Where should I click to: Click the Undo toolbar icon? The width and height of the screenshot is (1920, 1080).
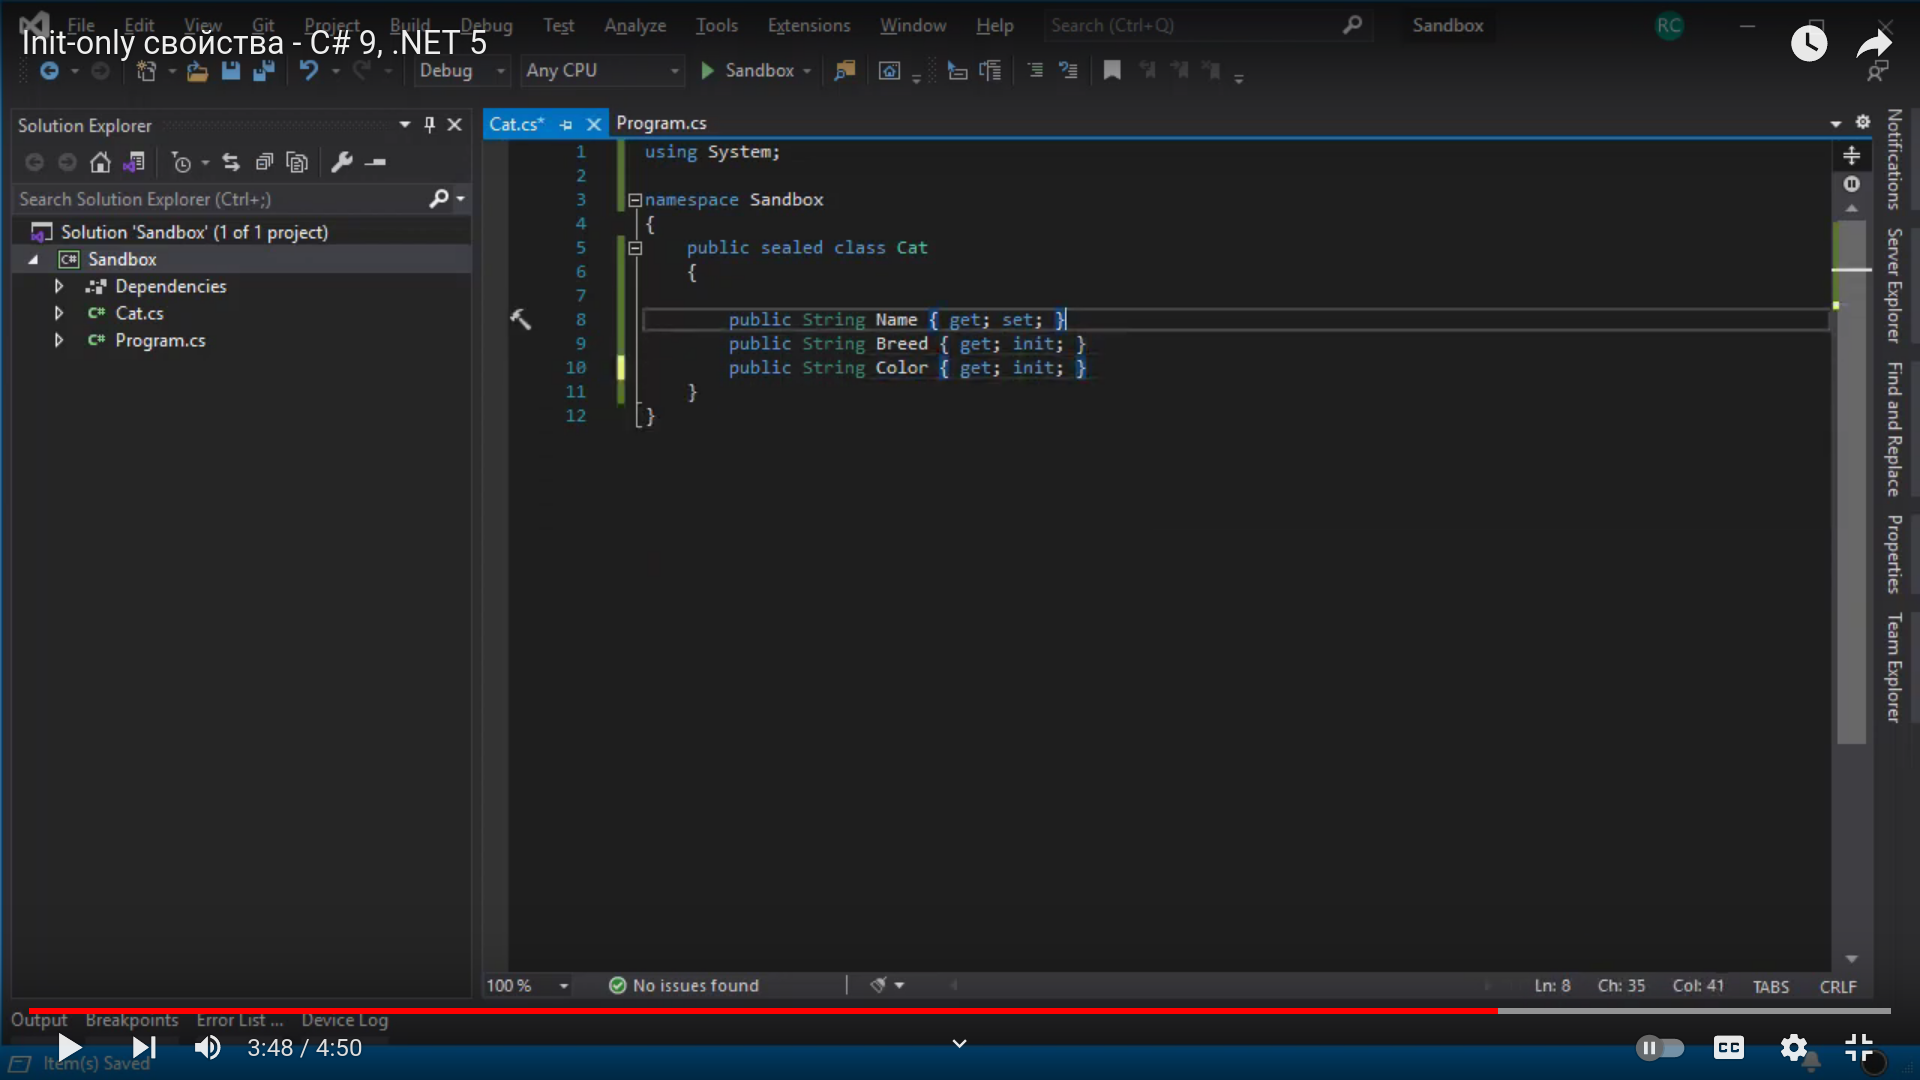click(309, 71)
